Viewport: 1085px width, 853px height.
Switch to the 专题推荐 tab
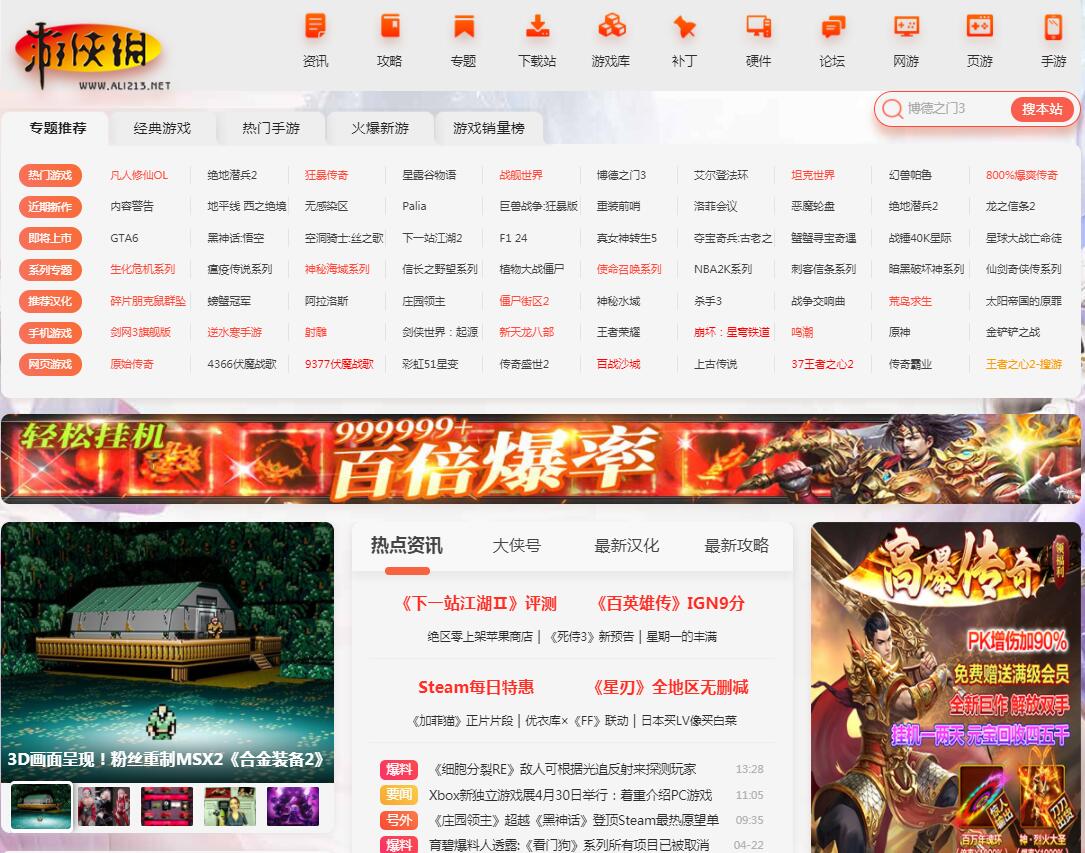(57, 128)
